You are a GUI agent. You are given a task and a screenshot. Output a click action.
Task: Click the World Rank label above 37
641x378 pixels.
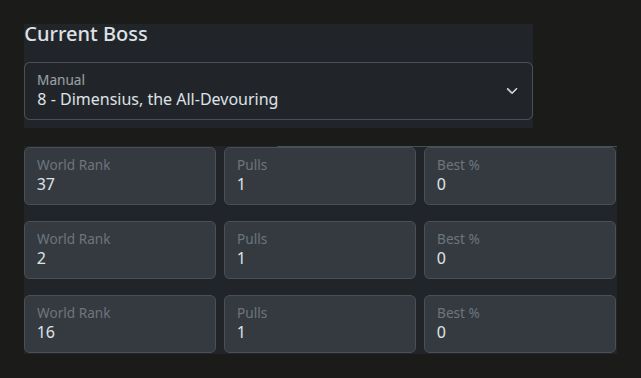[x=74, y=165]
